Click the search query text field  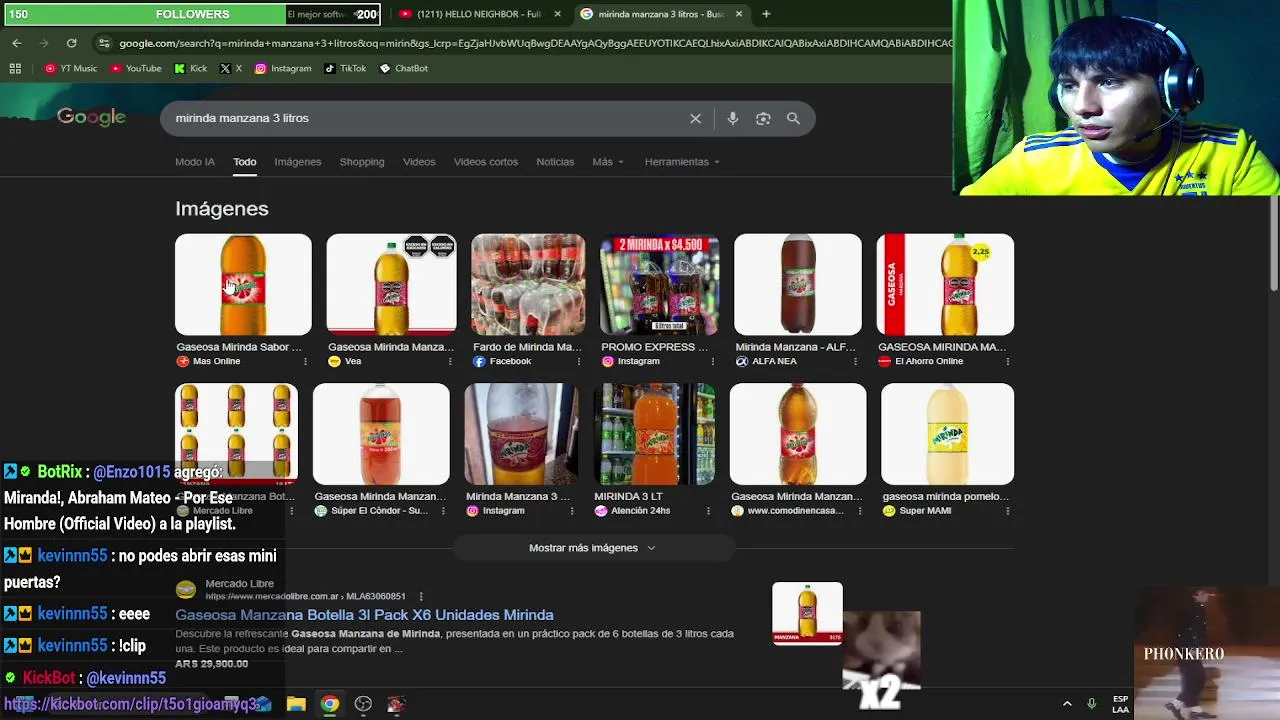tap(425, 118)
